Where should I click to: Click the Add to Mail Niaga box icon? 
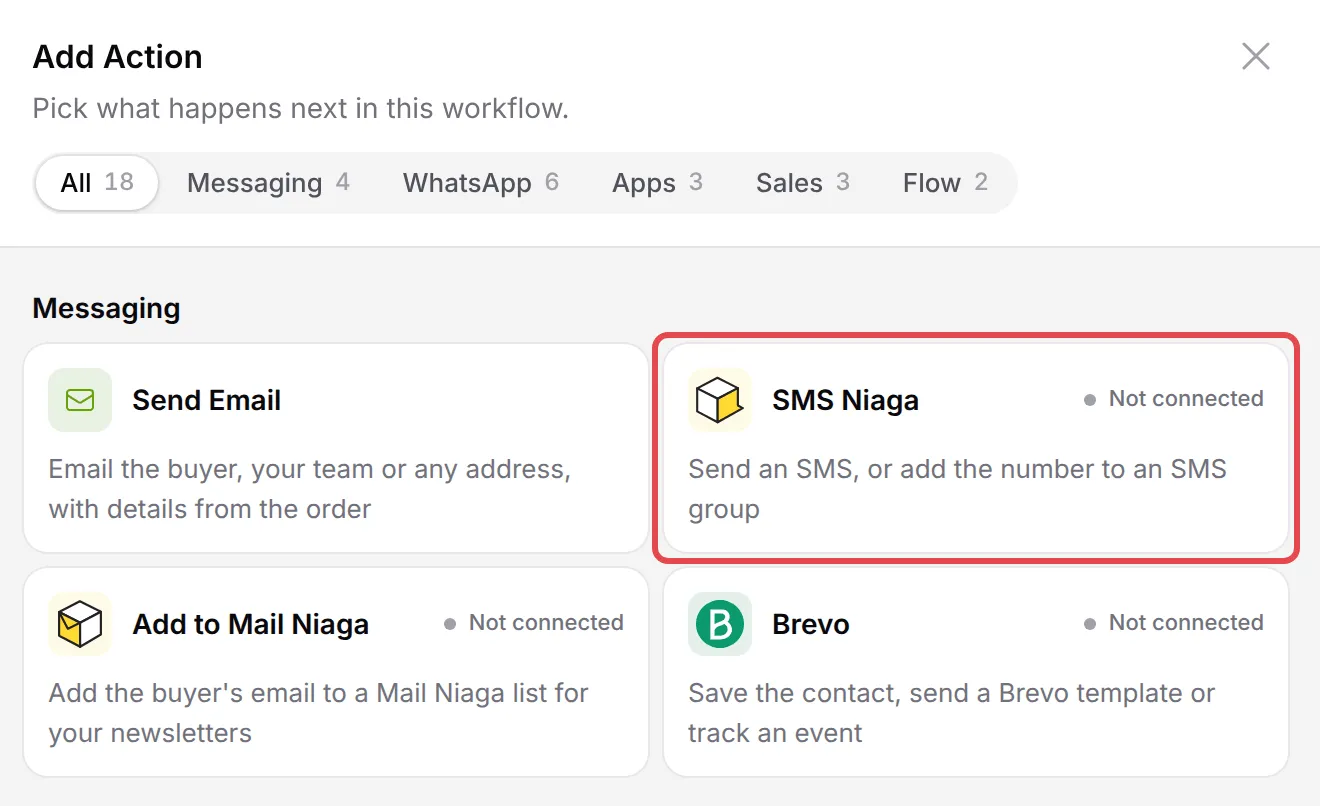pyautogui.click(x=80, y=624)
